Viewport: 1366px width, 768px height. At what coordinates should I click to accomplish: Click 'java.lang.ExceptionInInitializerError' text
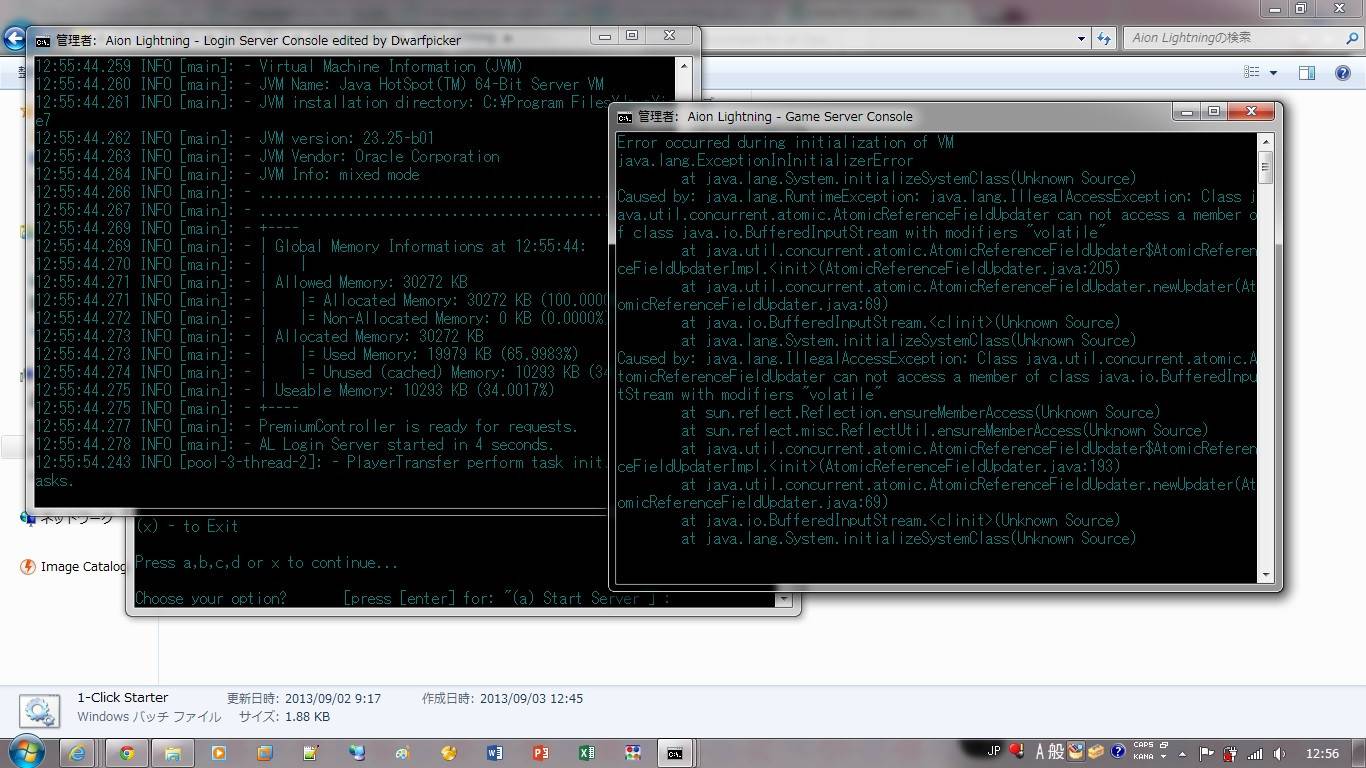(x=765, y=160)
